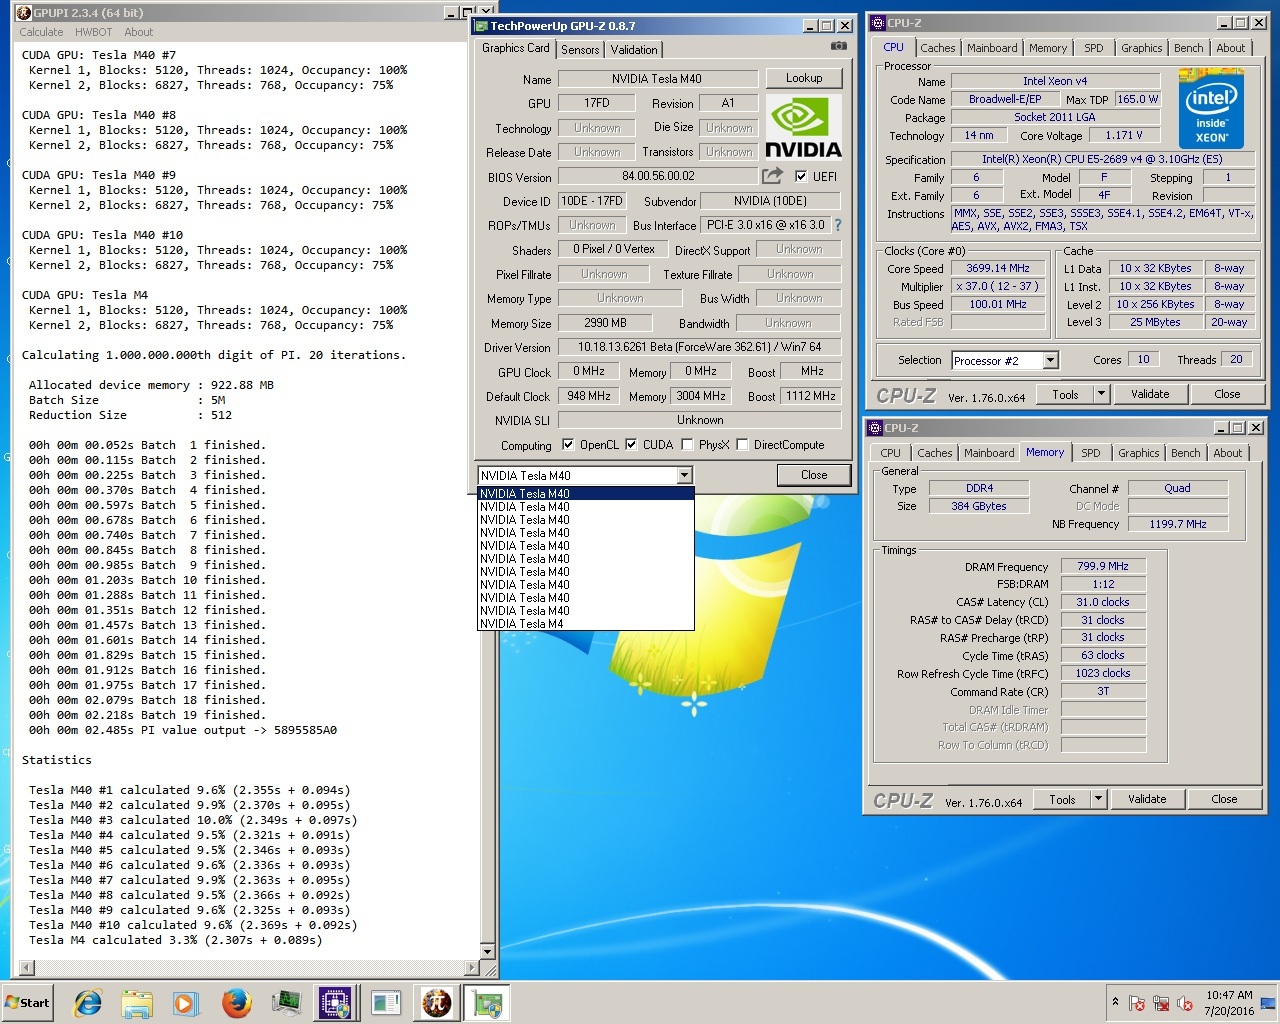Open the Processor #2 selection dropdown

(x=1050, y=360)
